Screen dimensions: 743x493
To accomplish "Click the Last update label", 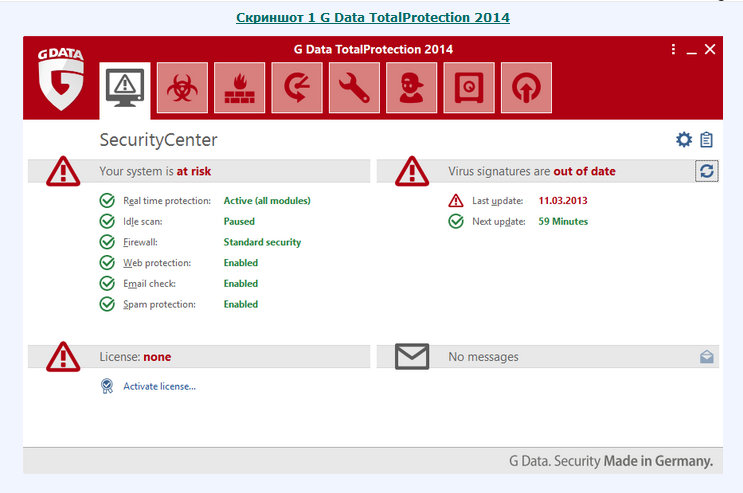I will pos(498,201).
